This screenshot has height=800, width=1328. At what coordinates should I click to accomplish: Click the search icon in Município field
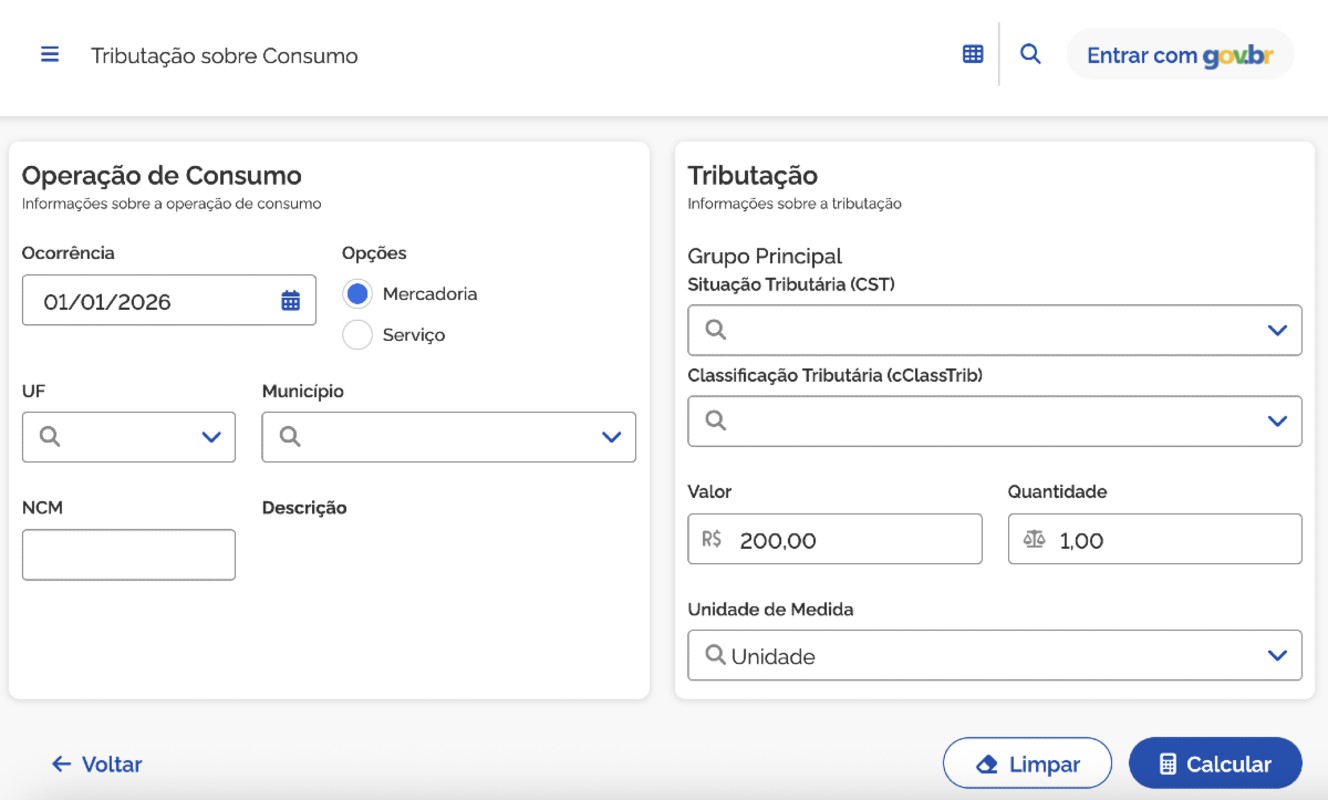pyautogui.click(x=290, y=437)
